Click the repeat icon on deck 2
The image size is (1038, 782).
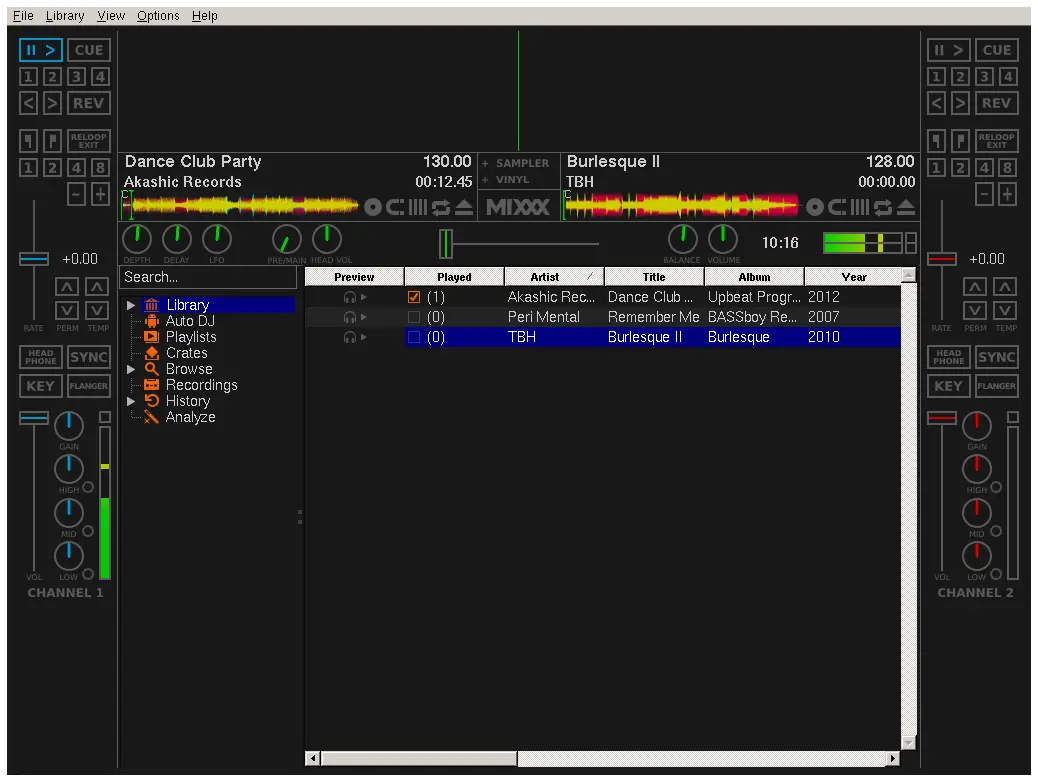click(x=882, y=208)
